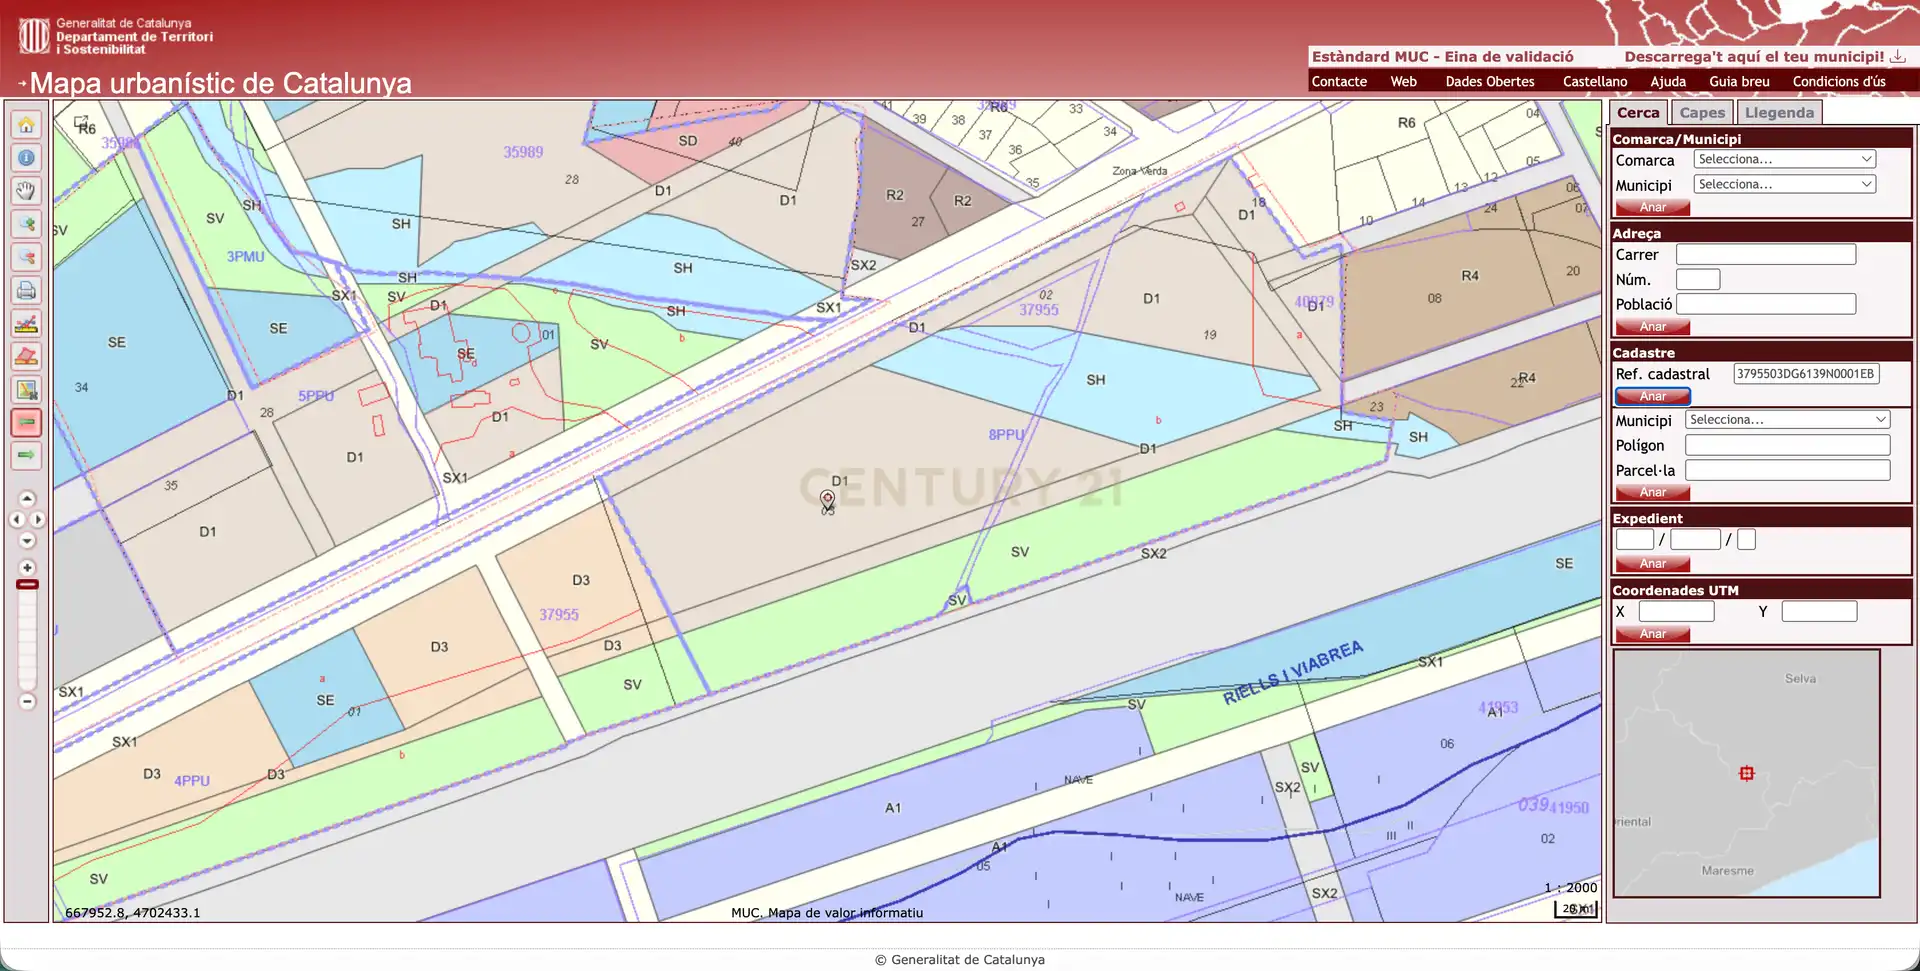The height and width of the screenshot is (971, 1920).
Task: Click the 1 : 2000 scale text
Action: pyautogui.click(x=1570, y=888)
